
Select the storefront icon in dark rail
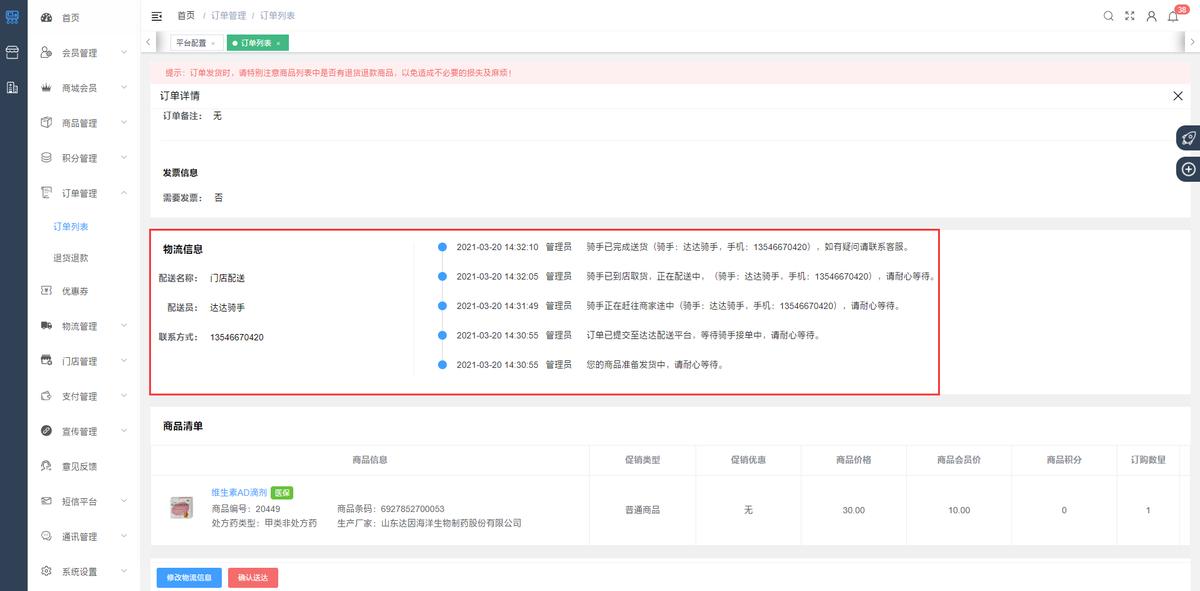pyautogui.click(x=13, y=52)
